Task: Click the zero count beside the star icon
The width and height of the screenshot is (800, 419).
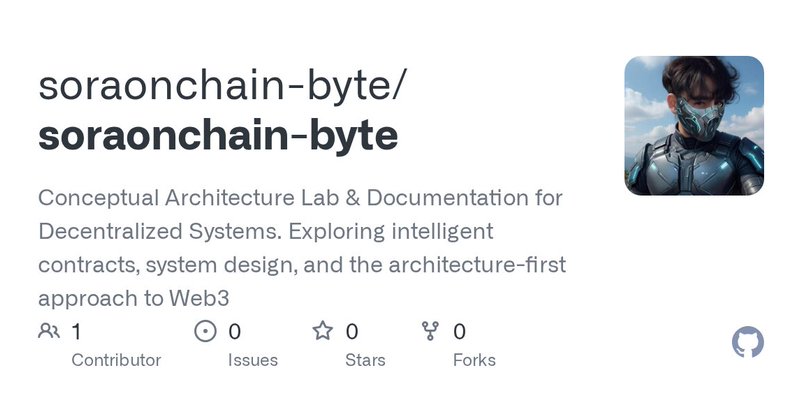Action: [352, 331]
